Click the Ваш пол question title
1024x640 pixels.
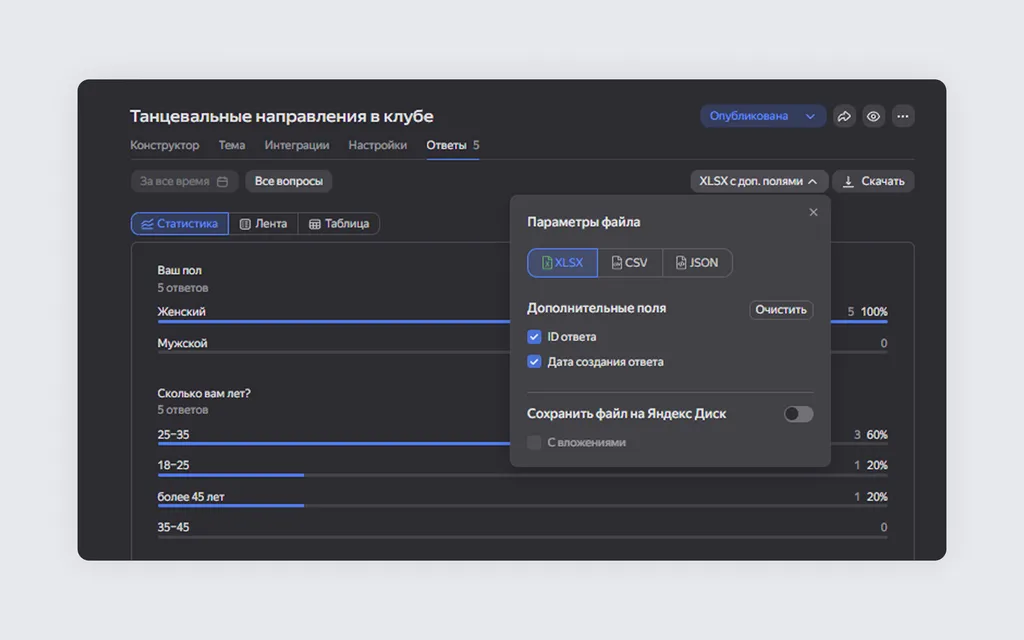point(180,270)
